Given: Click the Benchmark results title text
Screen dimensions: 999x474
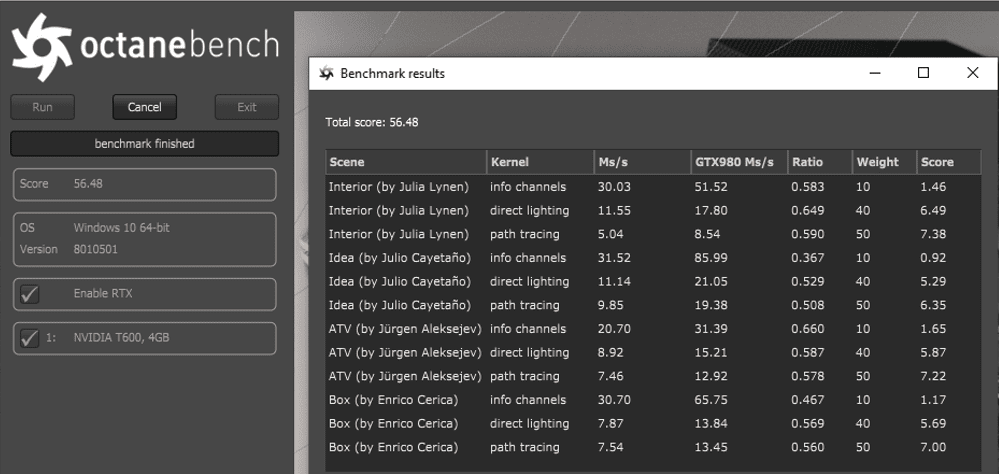Looking at the screenshot, I should coord(392,73).
